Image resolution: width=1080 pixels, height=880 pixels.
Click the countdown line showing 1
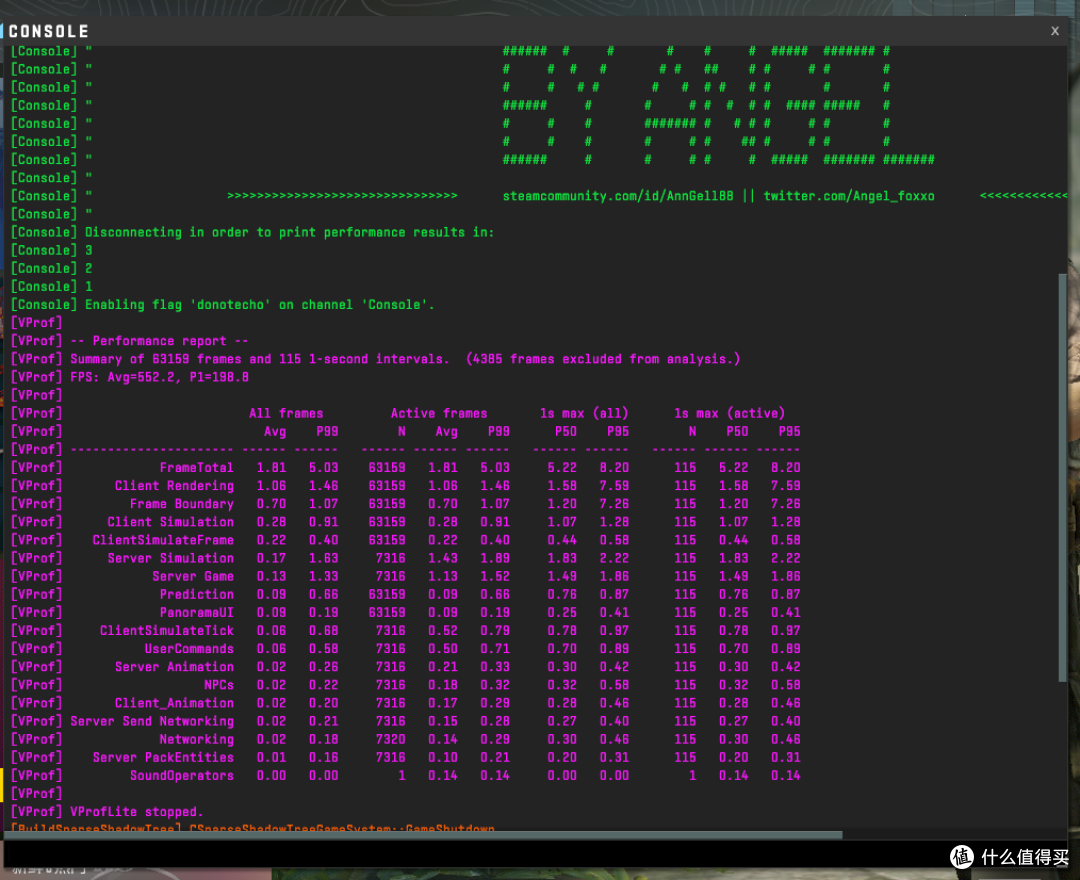pyautogui.click(x=52, y=286)
